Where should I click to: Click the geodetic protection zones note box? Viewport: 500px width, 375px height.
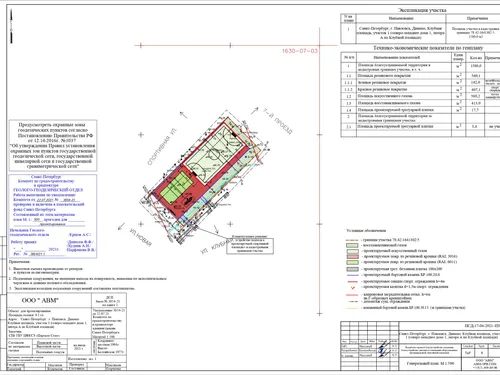(53, 145)
